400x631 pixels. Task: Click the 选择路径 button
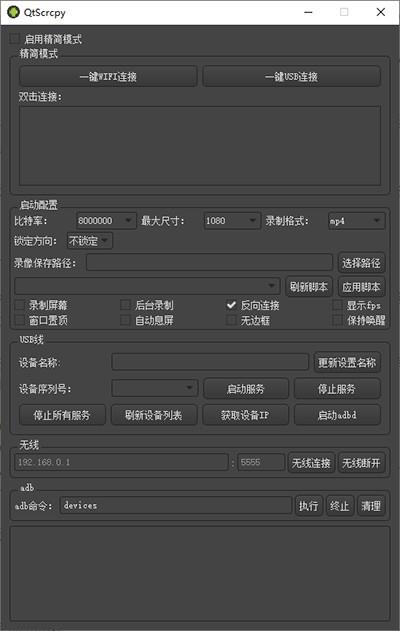361,263
